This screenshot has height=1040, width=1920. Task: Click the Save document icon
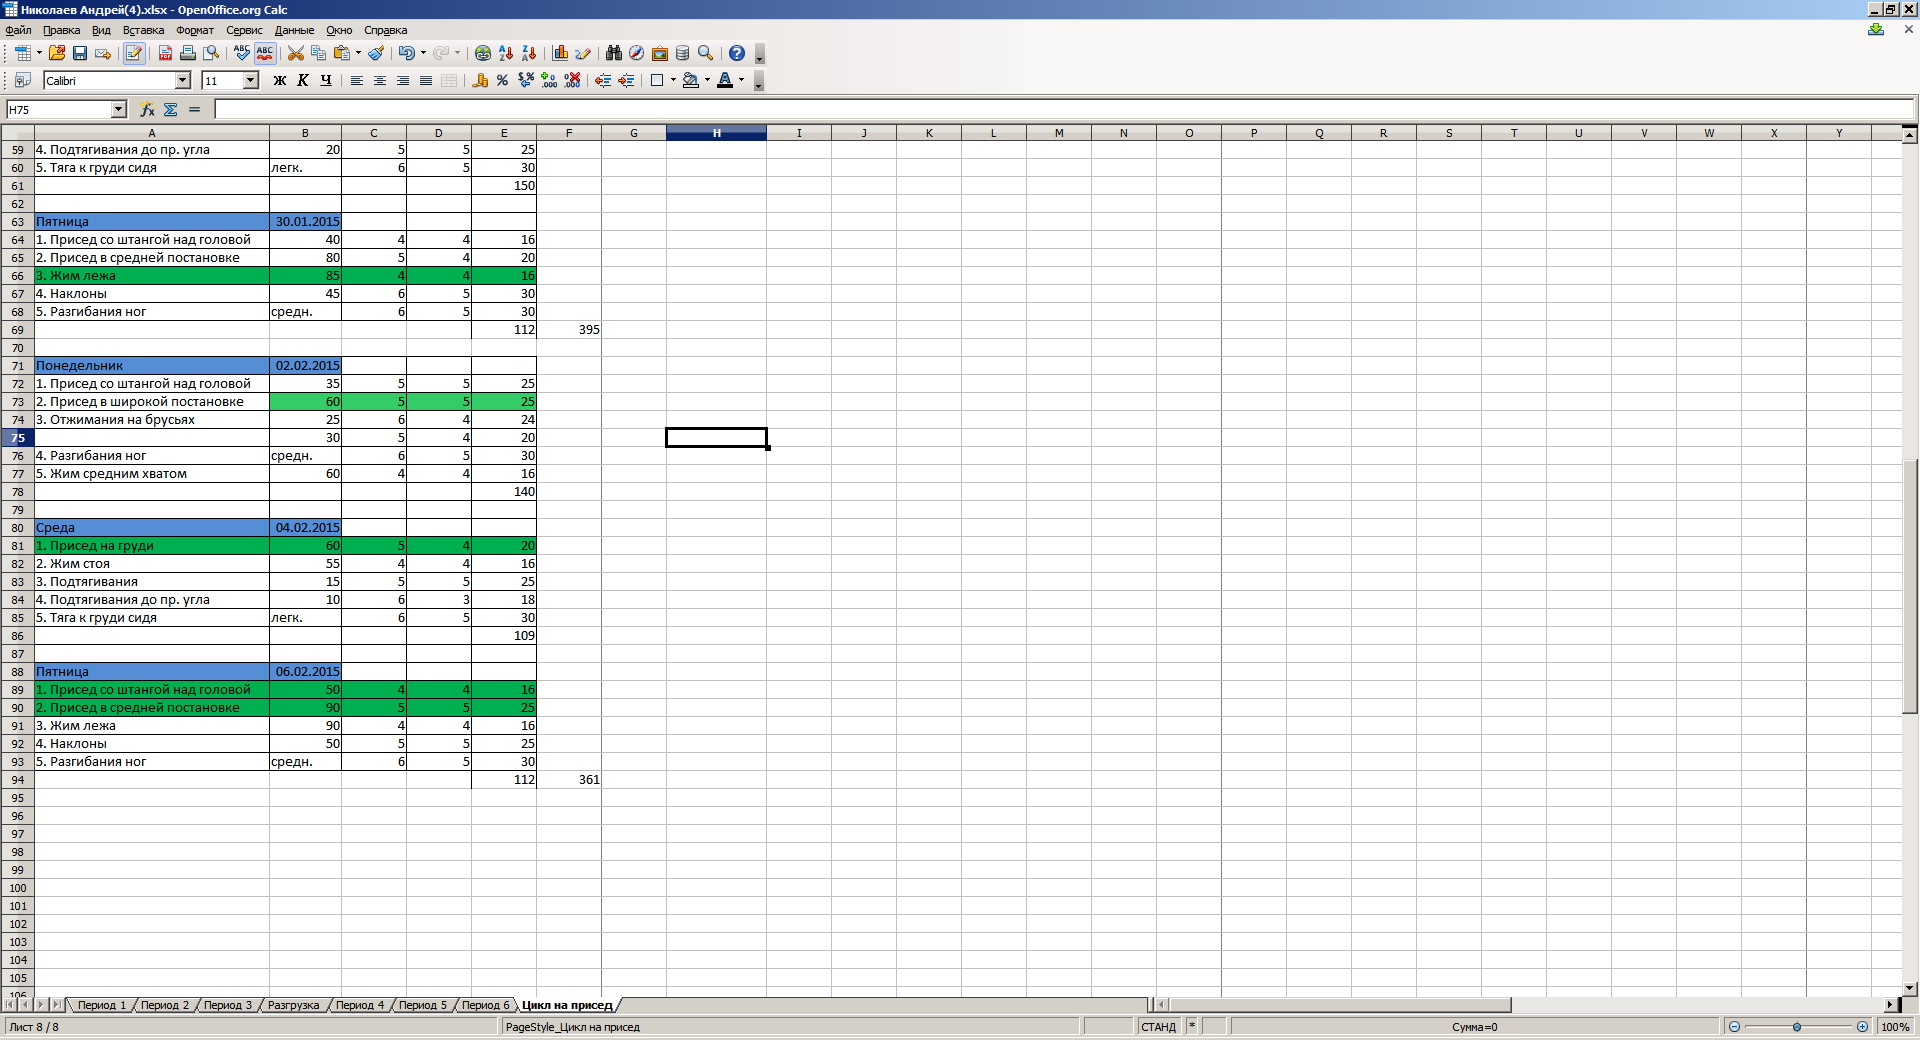click(x=80, y=53)
